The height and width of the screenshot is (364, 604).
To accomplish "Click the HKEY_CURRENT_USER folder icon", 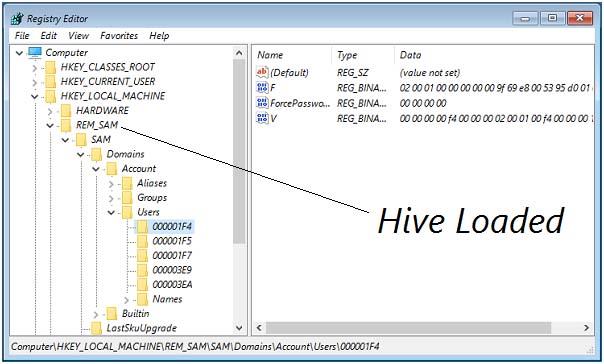I will coord(50,82).
